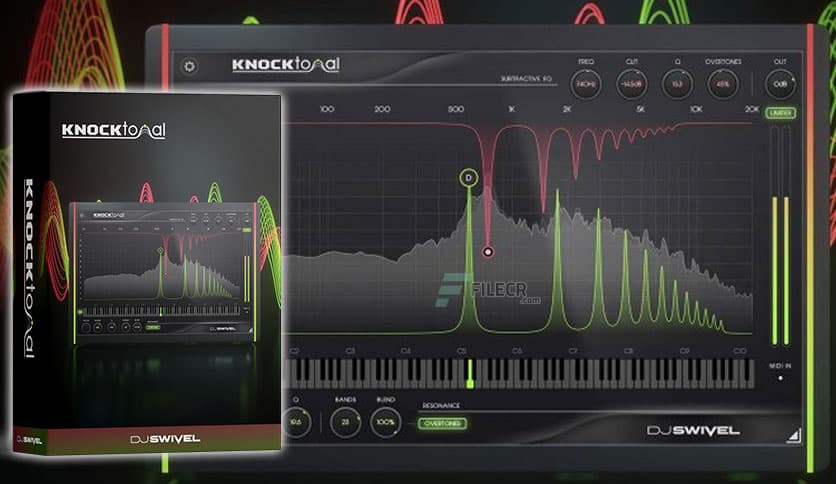Screen dimensions: 836x484
Task: Click the DJ SWIVEL logo in plugin
Action: [x=693, y=430]
